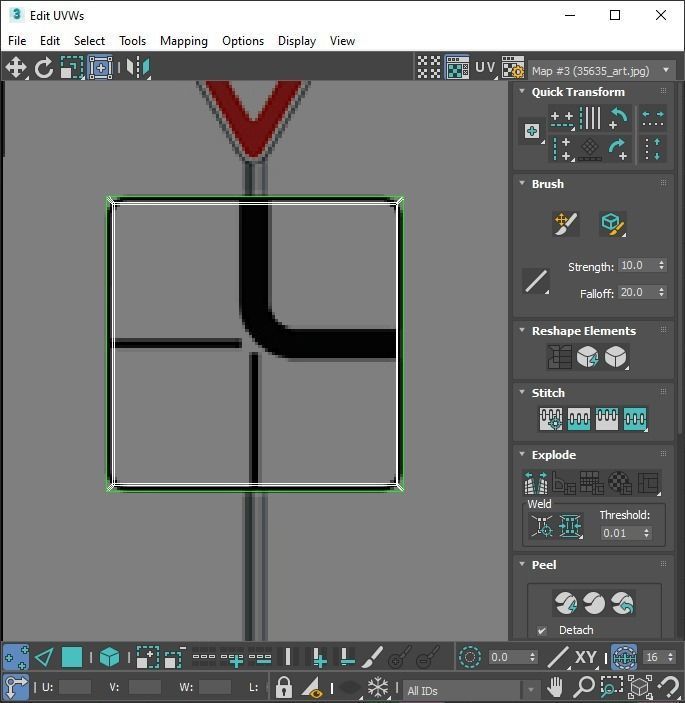Viewport: 685px width, 703px height.
Task: Open the File menu
Action: (x=17, y=41)
